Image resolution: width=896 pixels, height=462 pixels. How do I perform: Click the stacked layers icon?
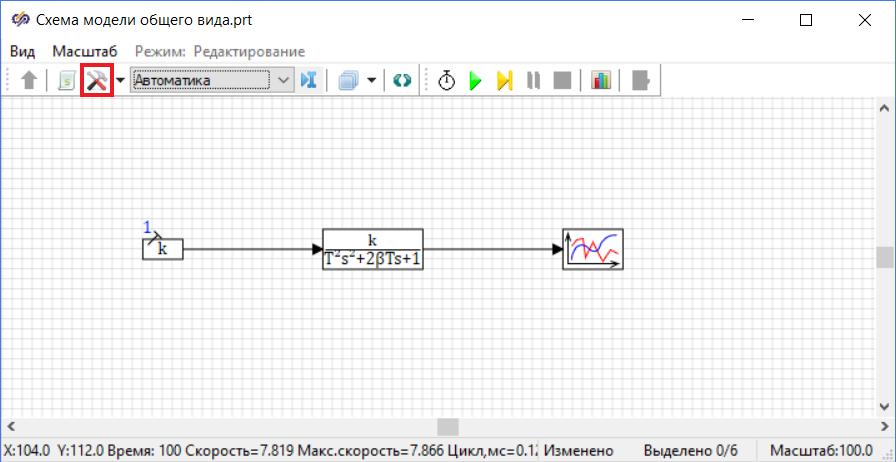click(349, 80)
